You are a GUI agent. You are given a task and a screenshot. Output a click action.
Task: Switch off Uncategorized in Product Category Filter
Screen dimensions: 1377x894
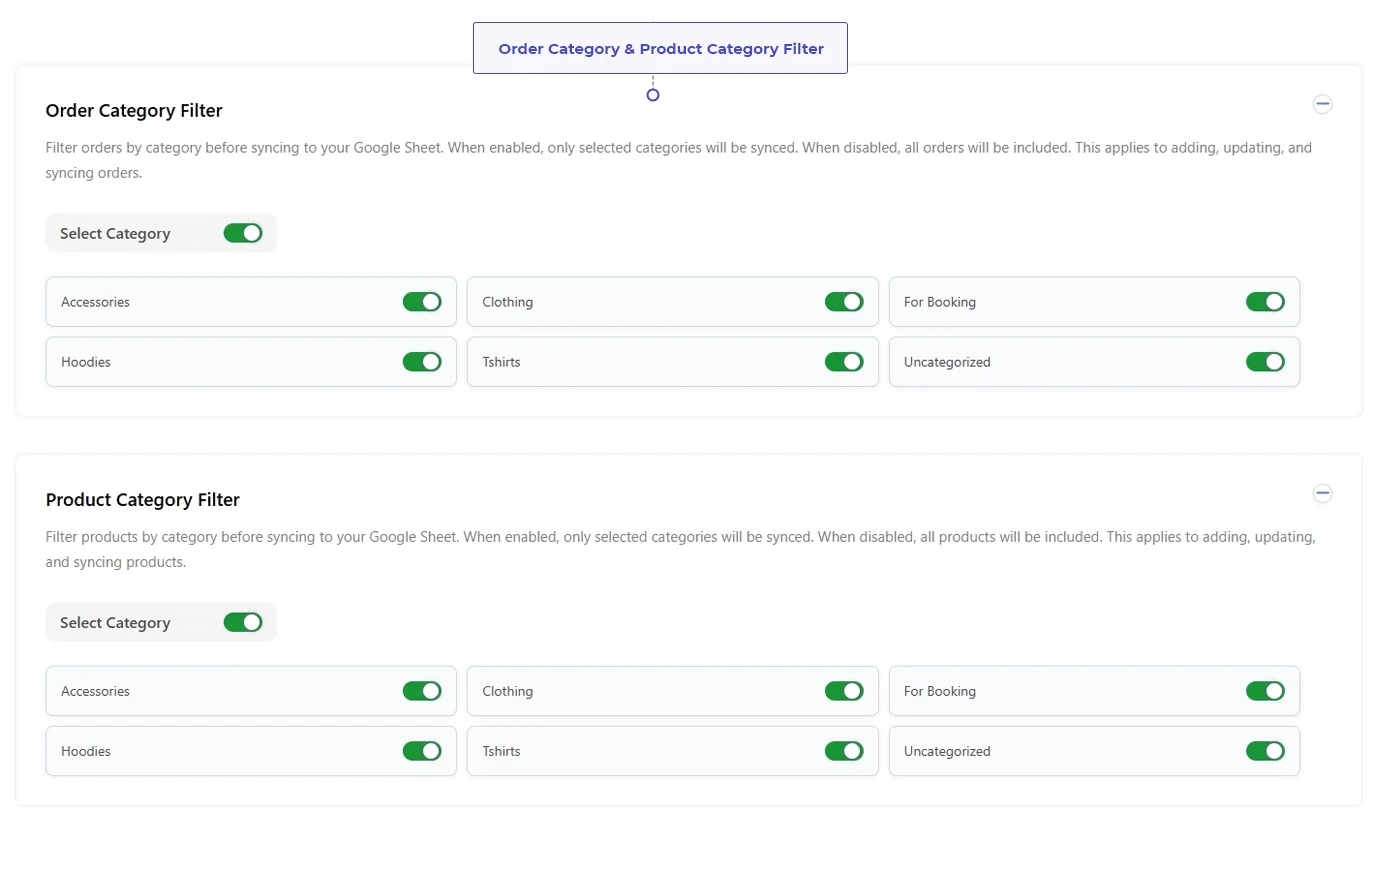[x=1265, y=751]
